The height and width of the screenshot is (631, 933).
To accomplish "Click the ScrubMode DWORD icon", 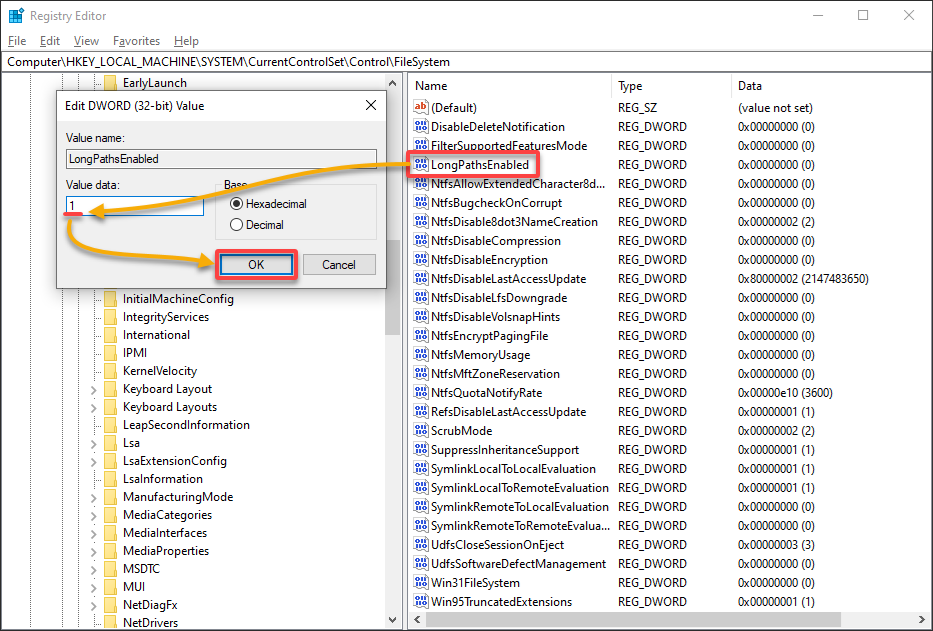I will 421,430.
